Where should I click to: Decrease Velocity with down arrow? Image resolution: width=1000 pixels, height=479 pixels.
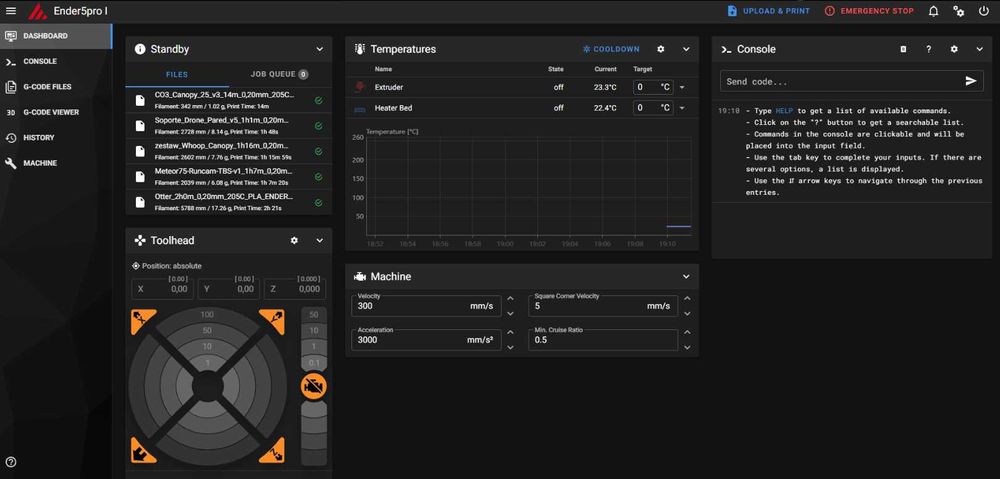pyautogui.click(x=510, y=313)
